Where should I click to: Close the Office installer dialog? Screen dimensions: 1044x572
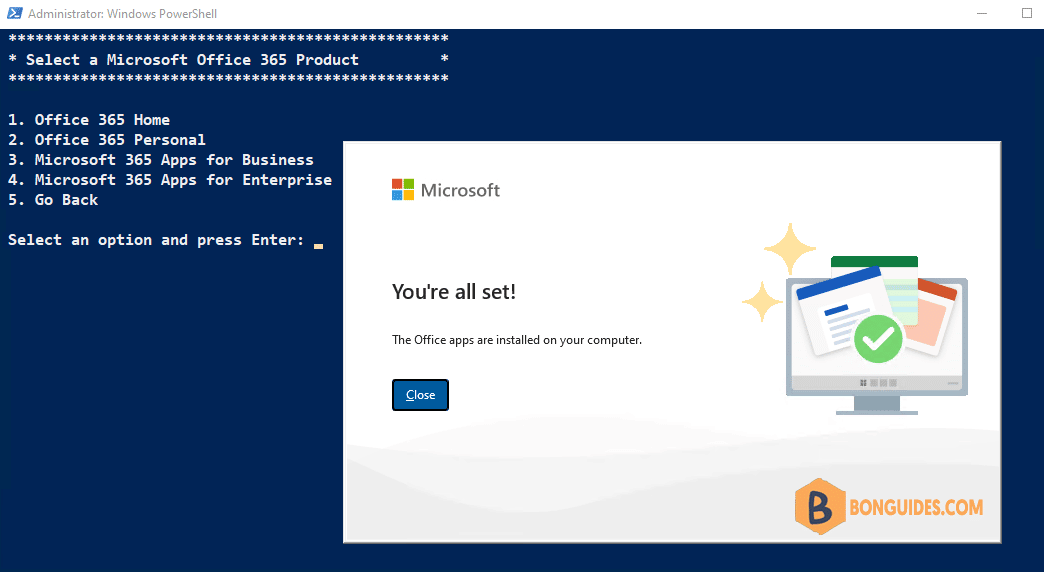pos(420,395)
